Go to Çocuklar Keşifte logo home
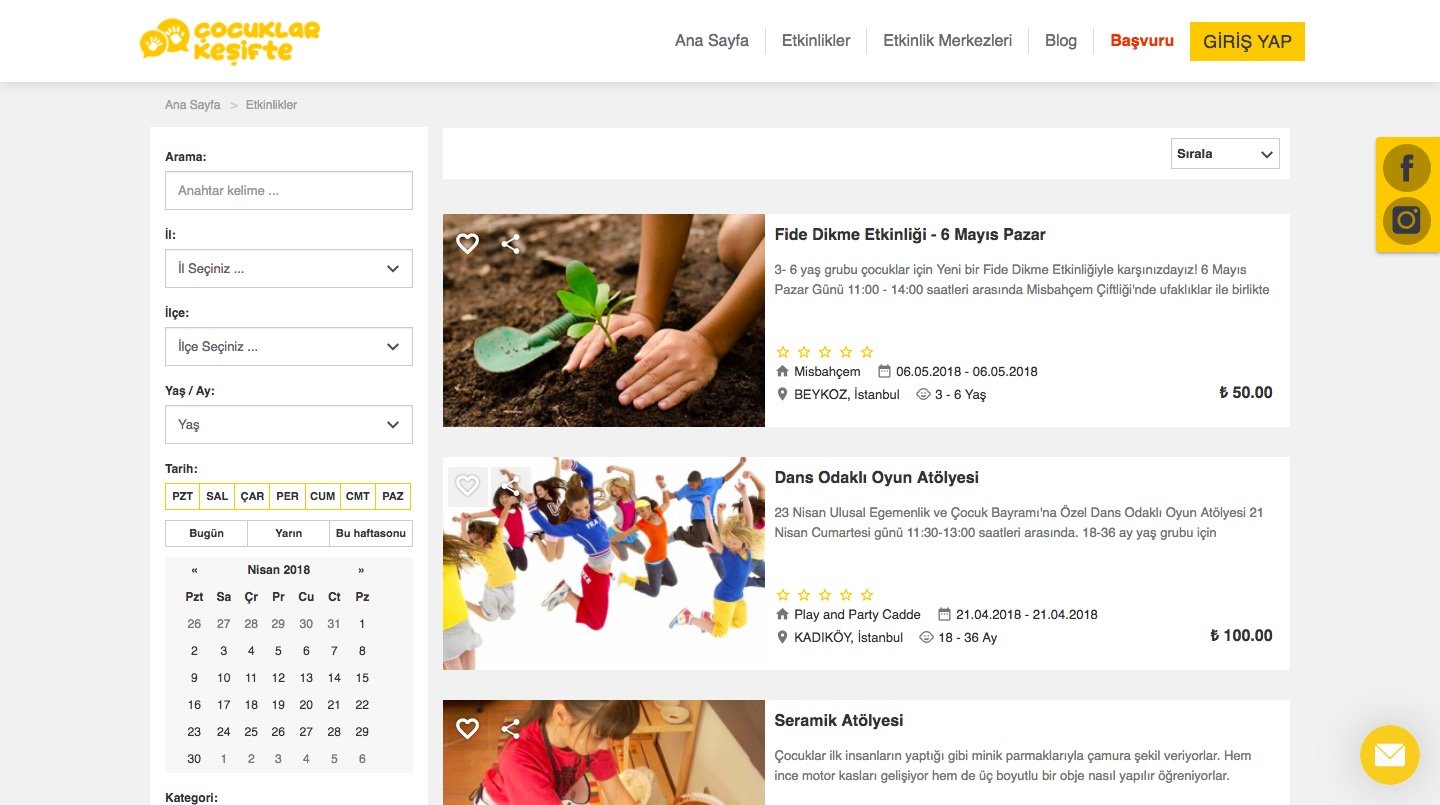Screen dimensions: 1440x805 click(x=230, y=41)
